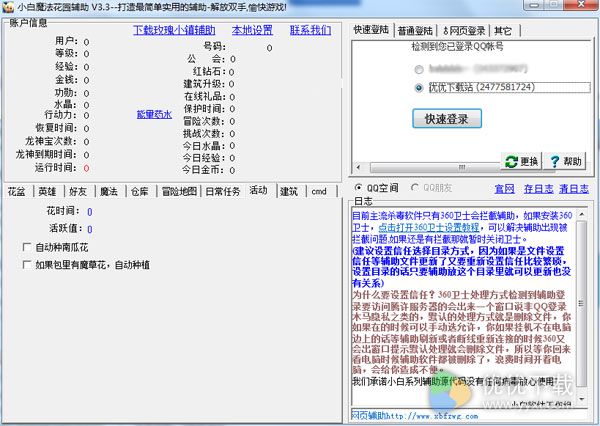
Task: Open the 好友 tab
Action: (x=78, y=191)
